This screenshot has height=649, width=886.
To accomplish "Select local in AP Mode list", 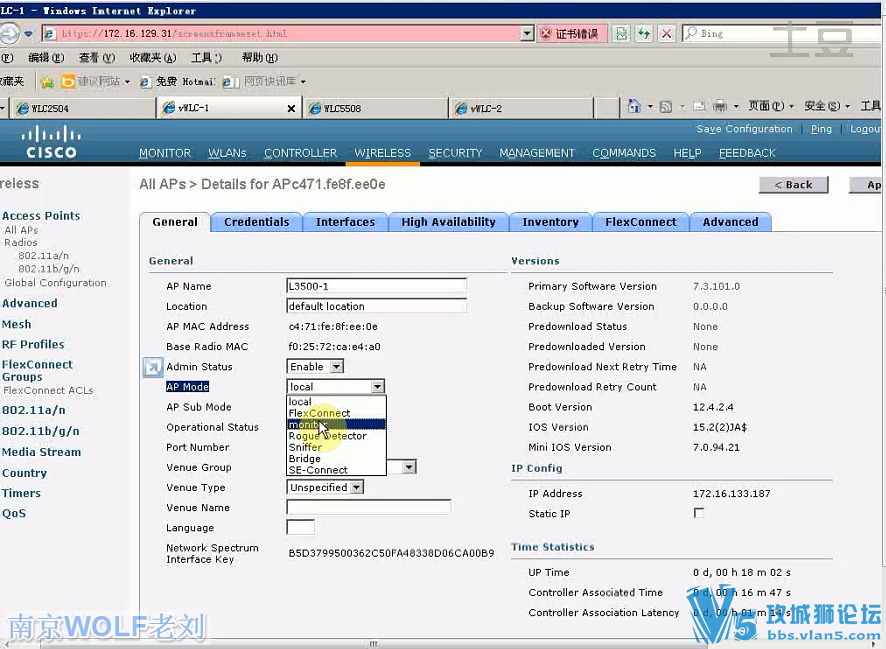I will [x=336, y=402].
